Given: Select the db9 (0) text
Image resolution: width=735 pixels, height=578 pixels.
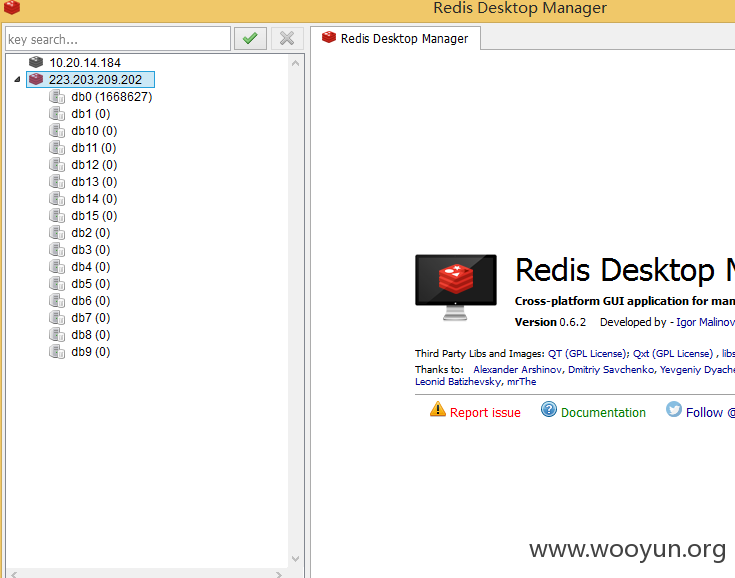Looking at the screenshot, I should point(90,352).
